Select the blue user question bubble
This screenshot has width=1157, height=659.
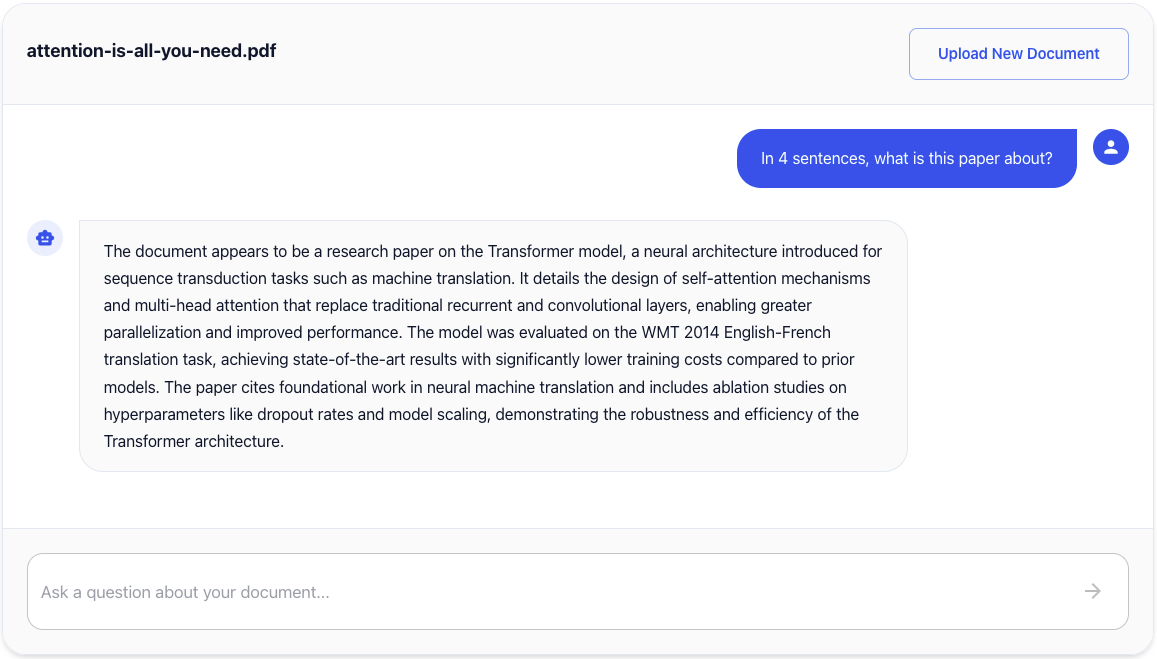click(906, 158)
